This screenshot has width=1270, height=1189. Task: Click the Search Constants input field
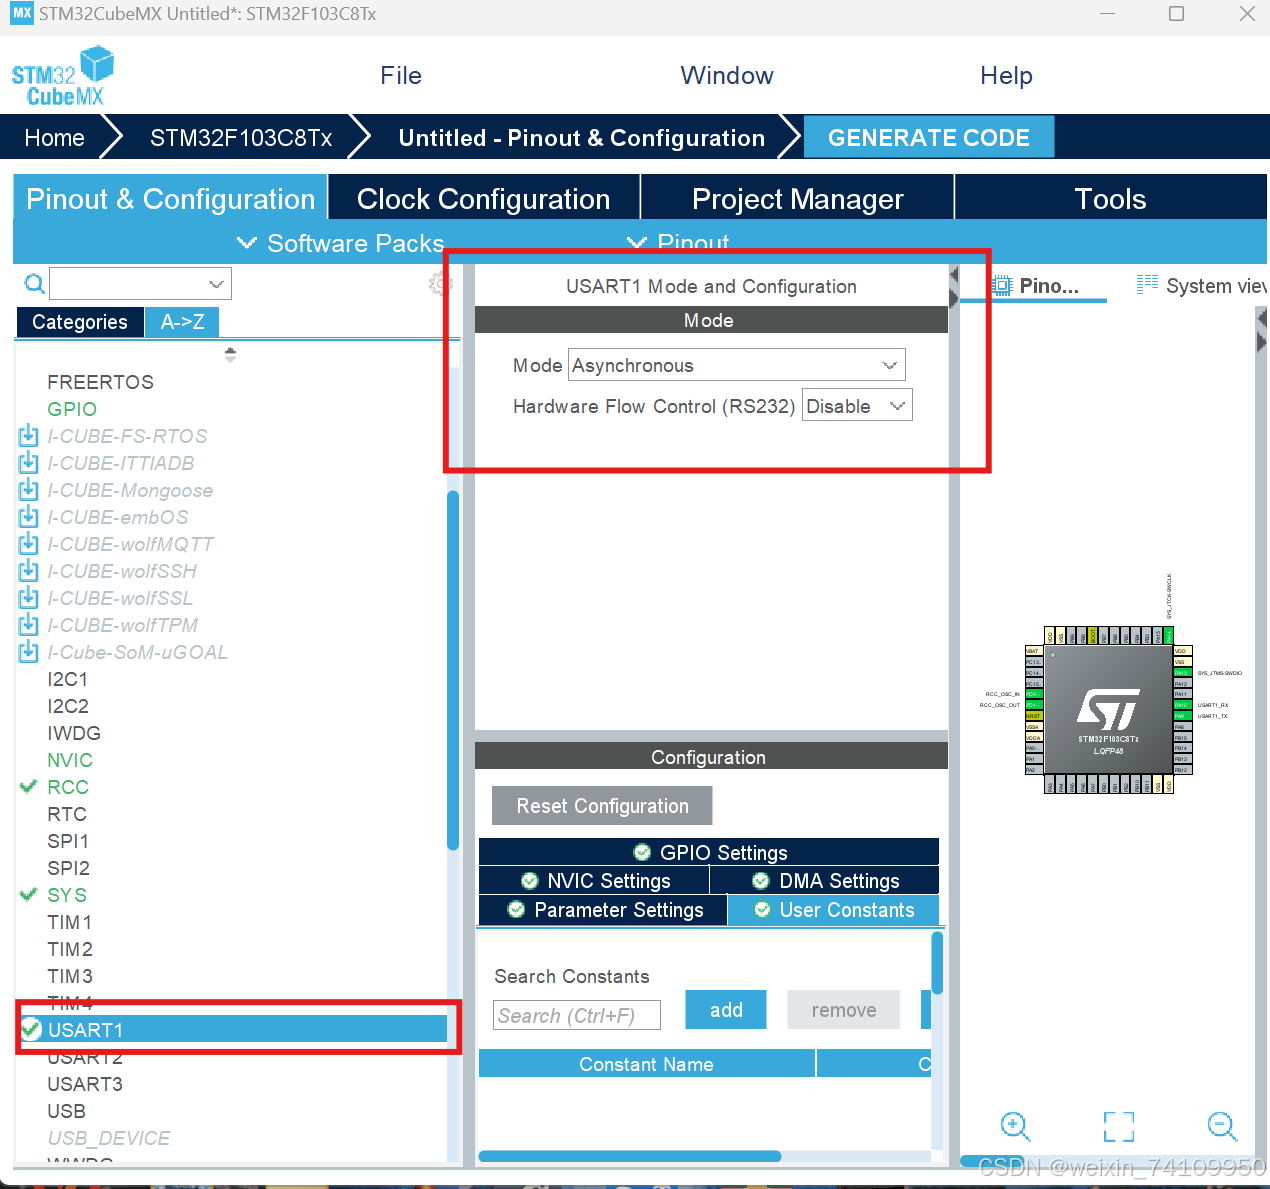pyautogui.click(x=577, y=1015)
